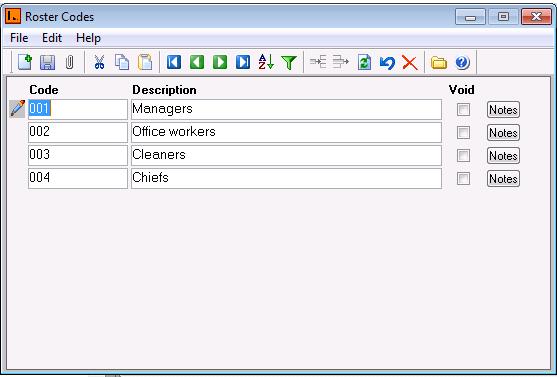Open the Edit menu

pos(52,38)
